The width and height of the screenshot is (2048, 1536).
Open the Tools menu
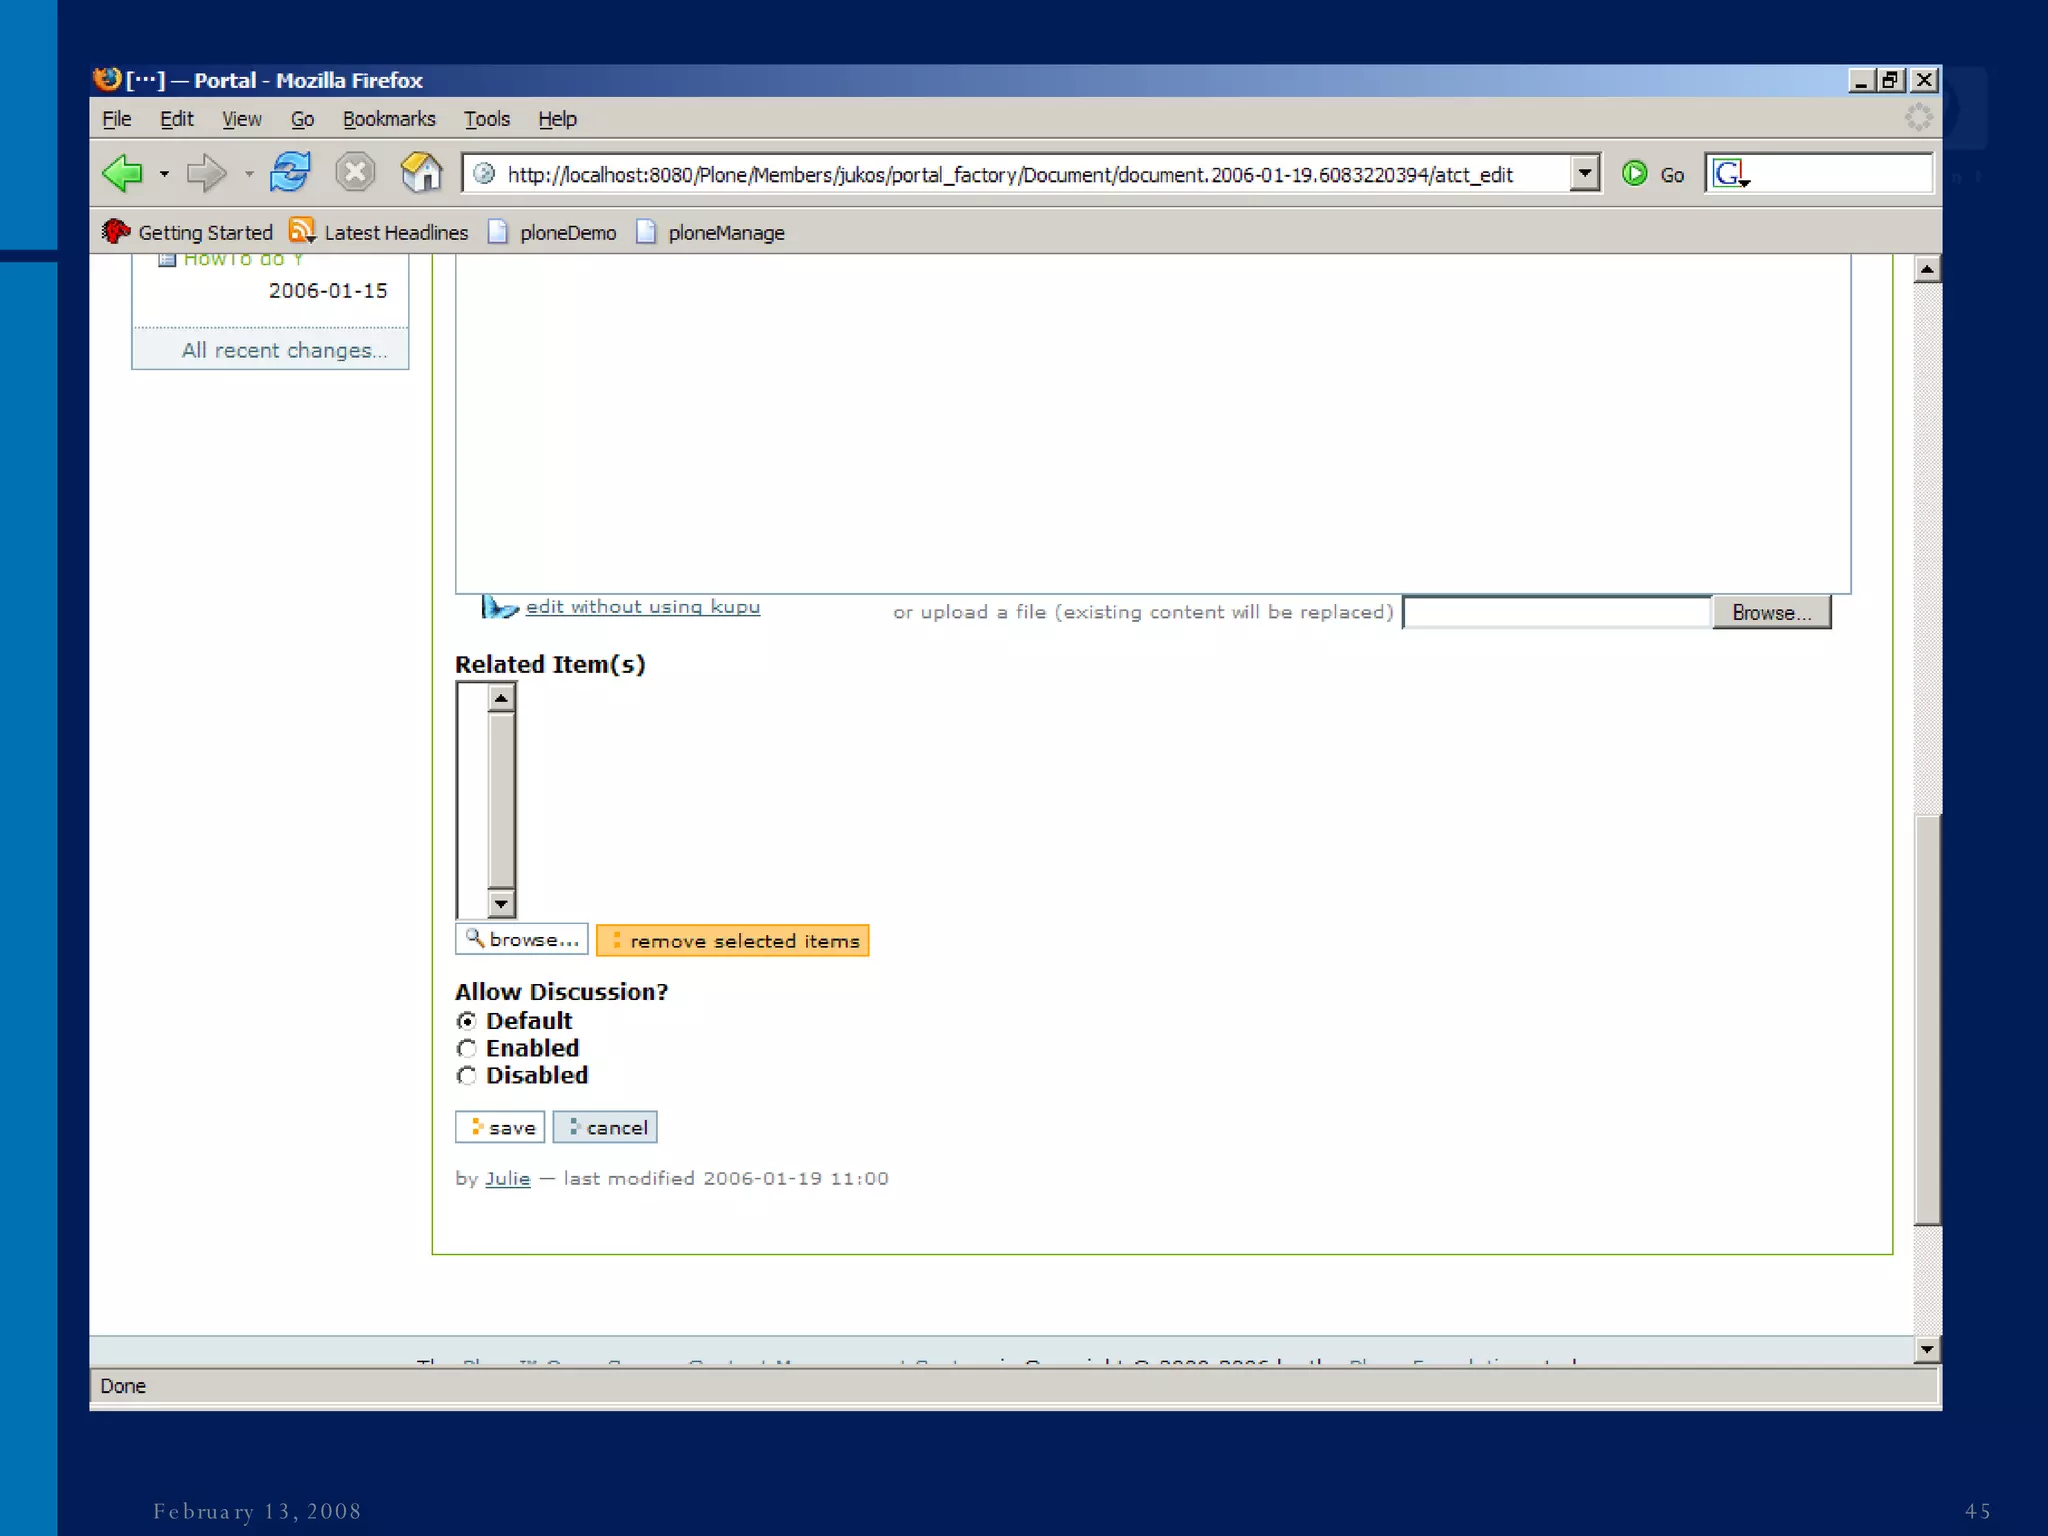coord(486,119)
